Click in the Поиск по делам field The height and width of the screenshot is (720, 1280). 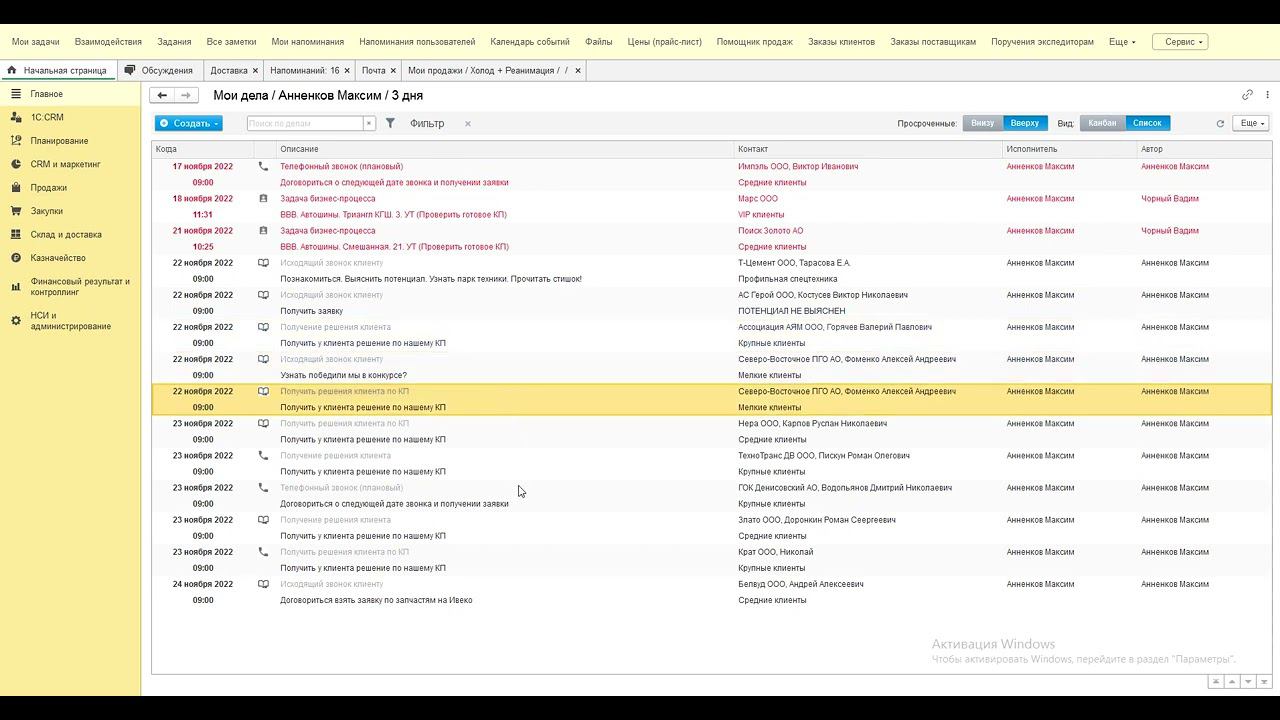point(304,123)
